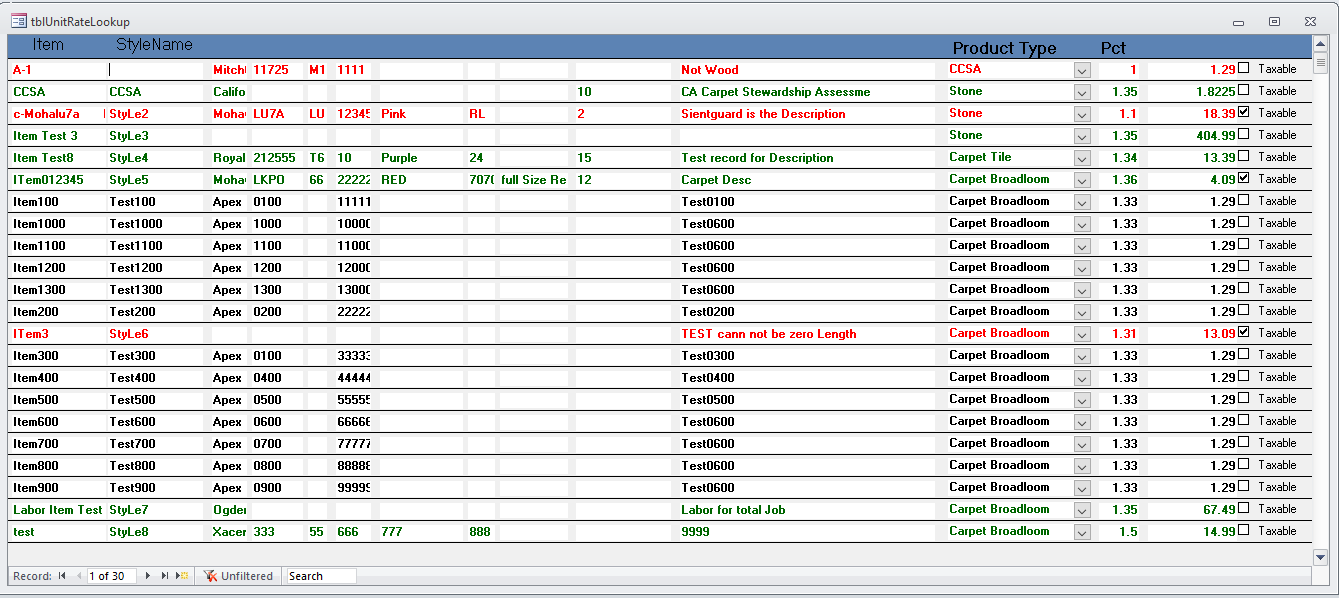The image size is (1339, 598).
Task: Open product type dropdown on test row
Action: [1082, 532]
